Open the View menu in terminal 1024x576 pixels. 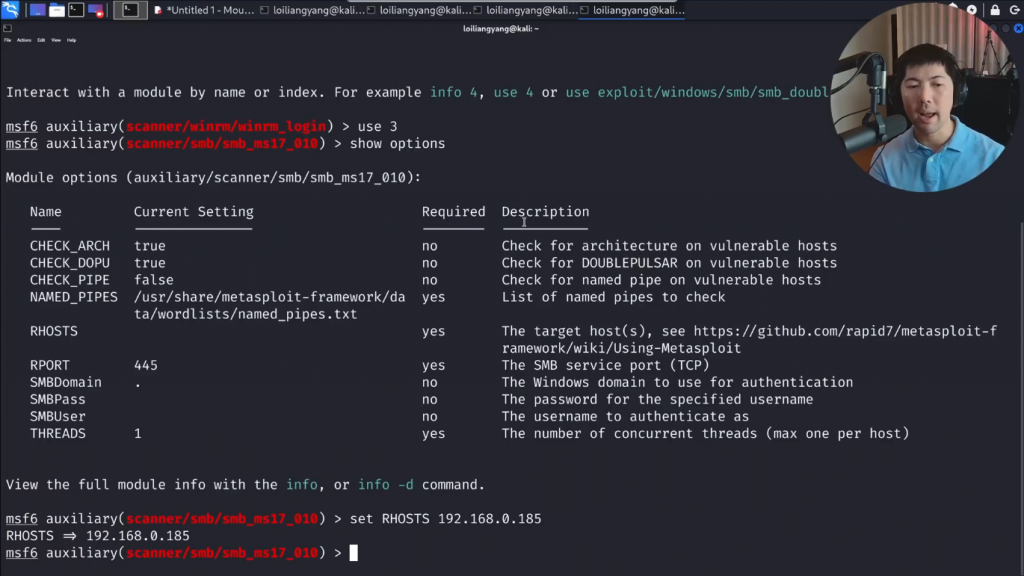click(x=56, y=40)
